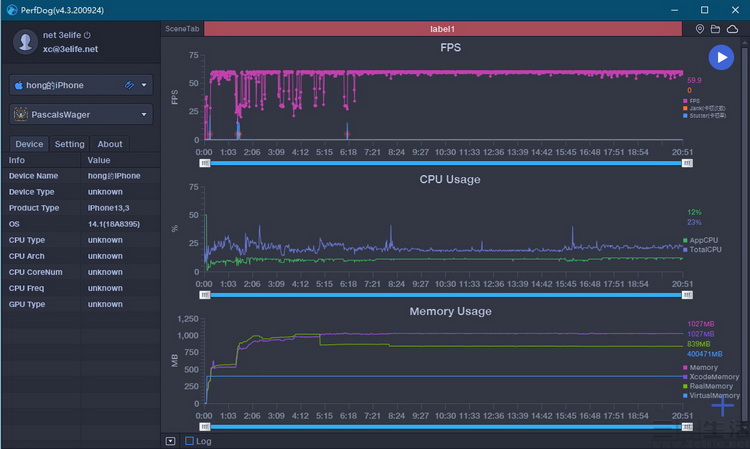Click the Value column header
Viewport: 750px width, 449px height.
[x=99, y=160]
